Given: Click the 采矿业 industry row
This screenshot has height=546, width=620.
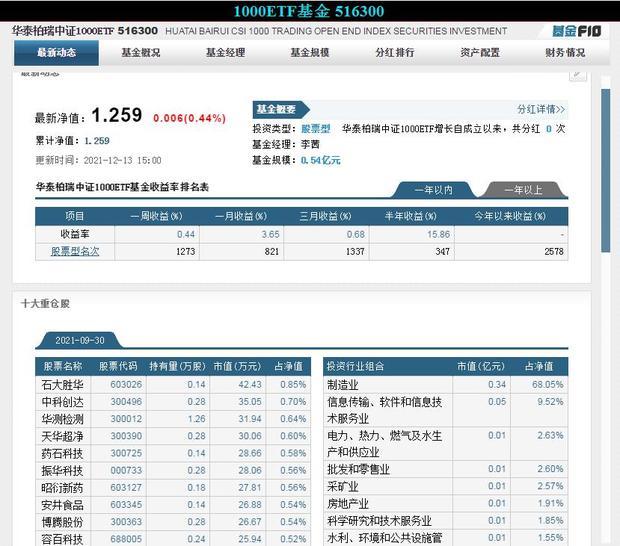Looking at the screenshot, I should [446, 486].
